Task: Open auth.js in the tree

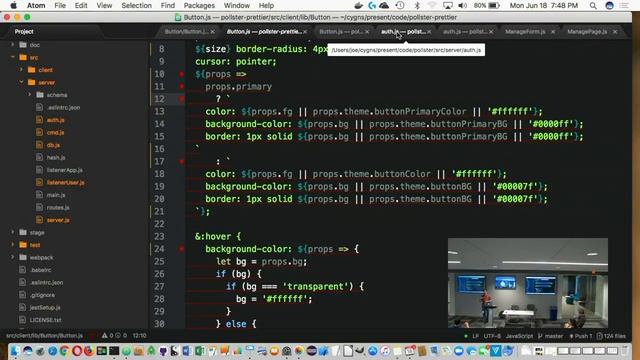Action: point(55,120)
